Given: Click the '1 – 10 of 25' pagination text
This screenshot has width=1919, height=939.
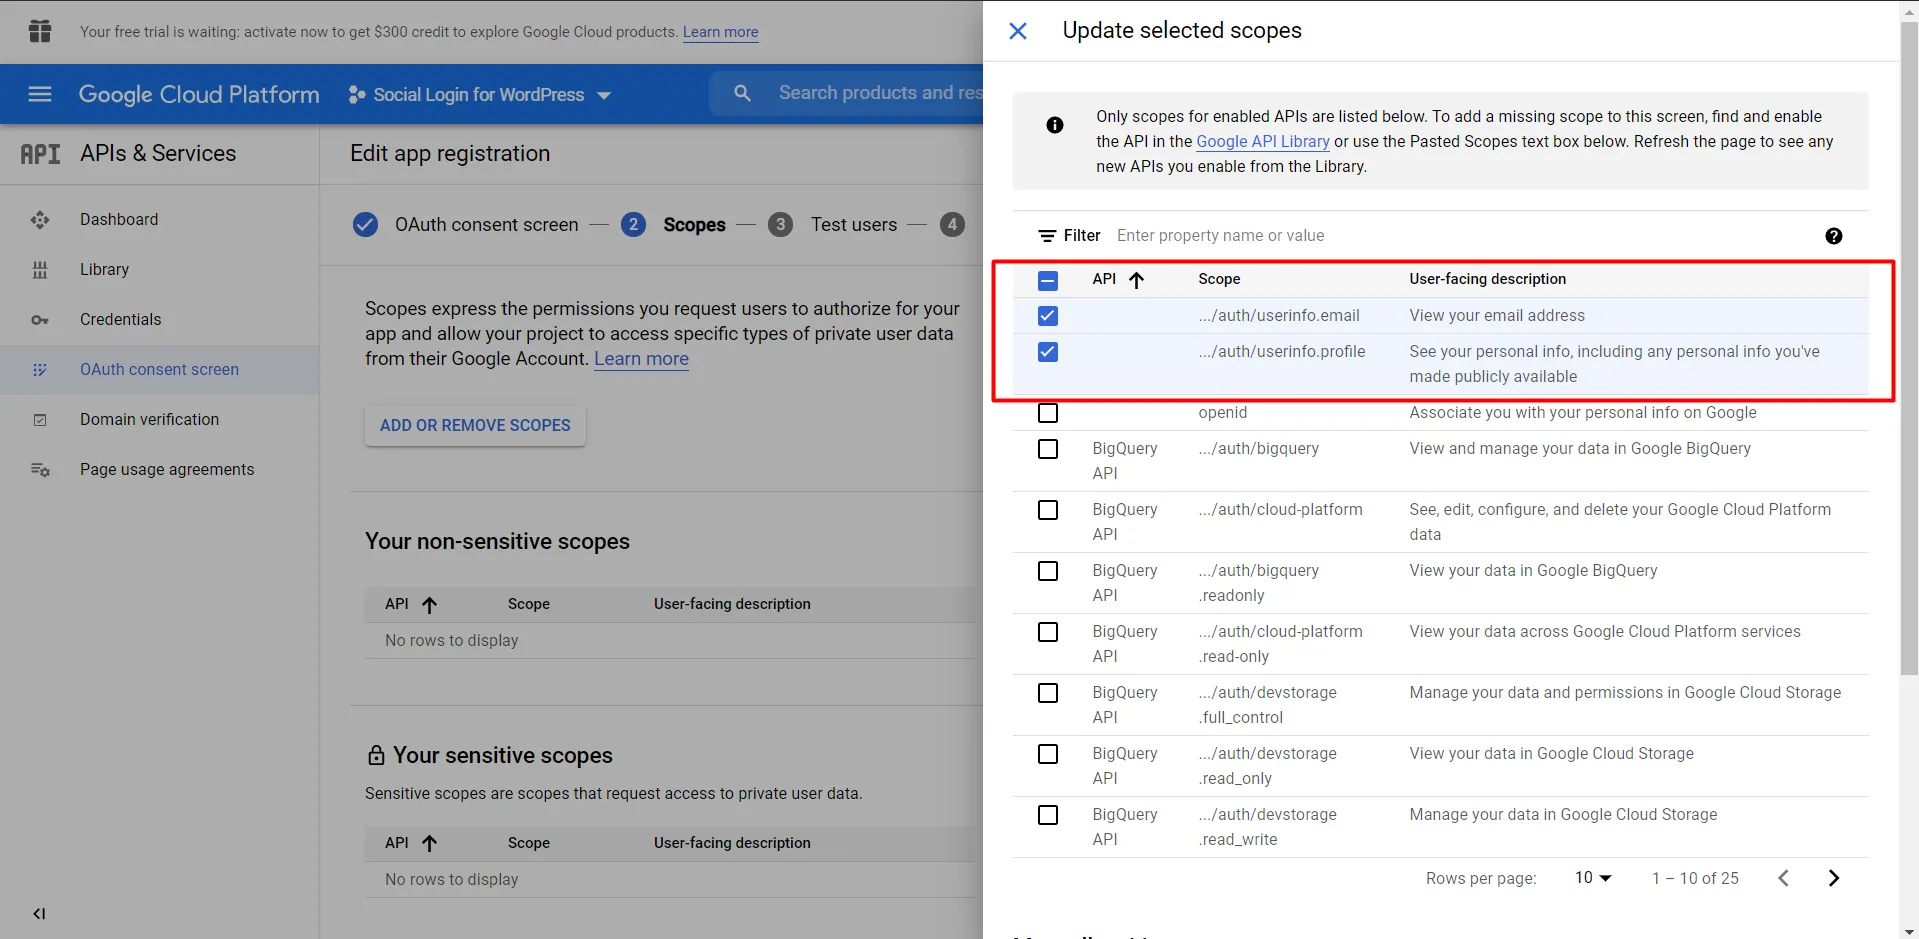Looking at the screenshot, I should point(1695,878).
